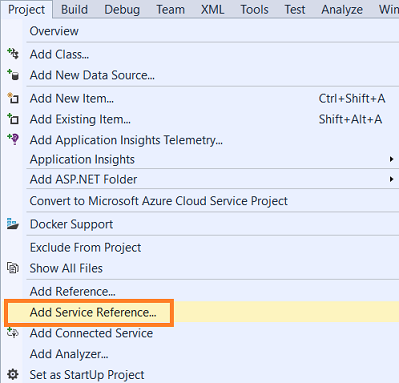Open the Team menu
The width and height of the screenshot is (399, 383).
pyautogui.click(x=170, y=9)
